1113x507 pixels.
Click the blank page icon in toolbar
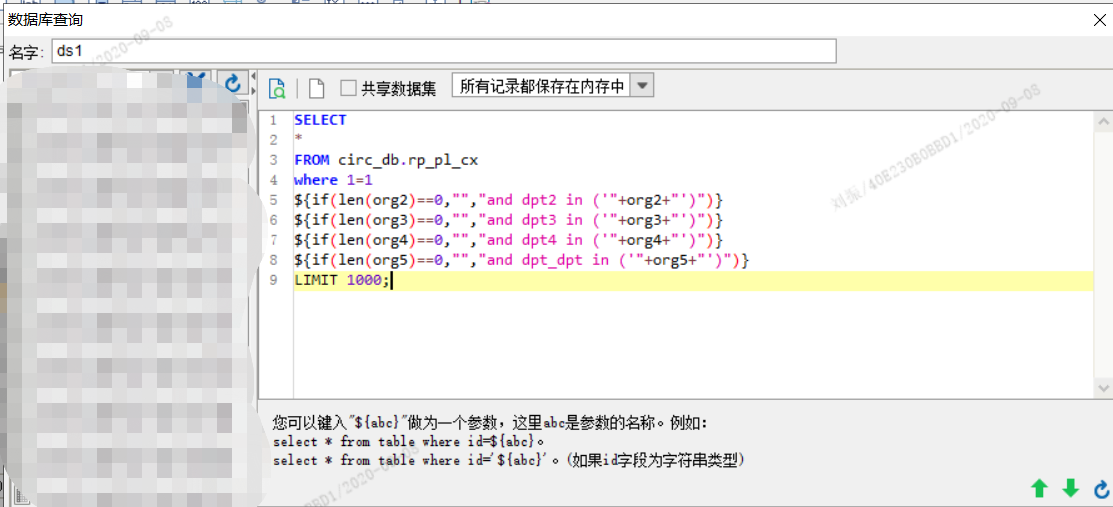point(316,88)
